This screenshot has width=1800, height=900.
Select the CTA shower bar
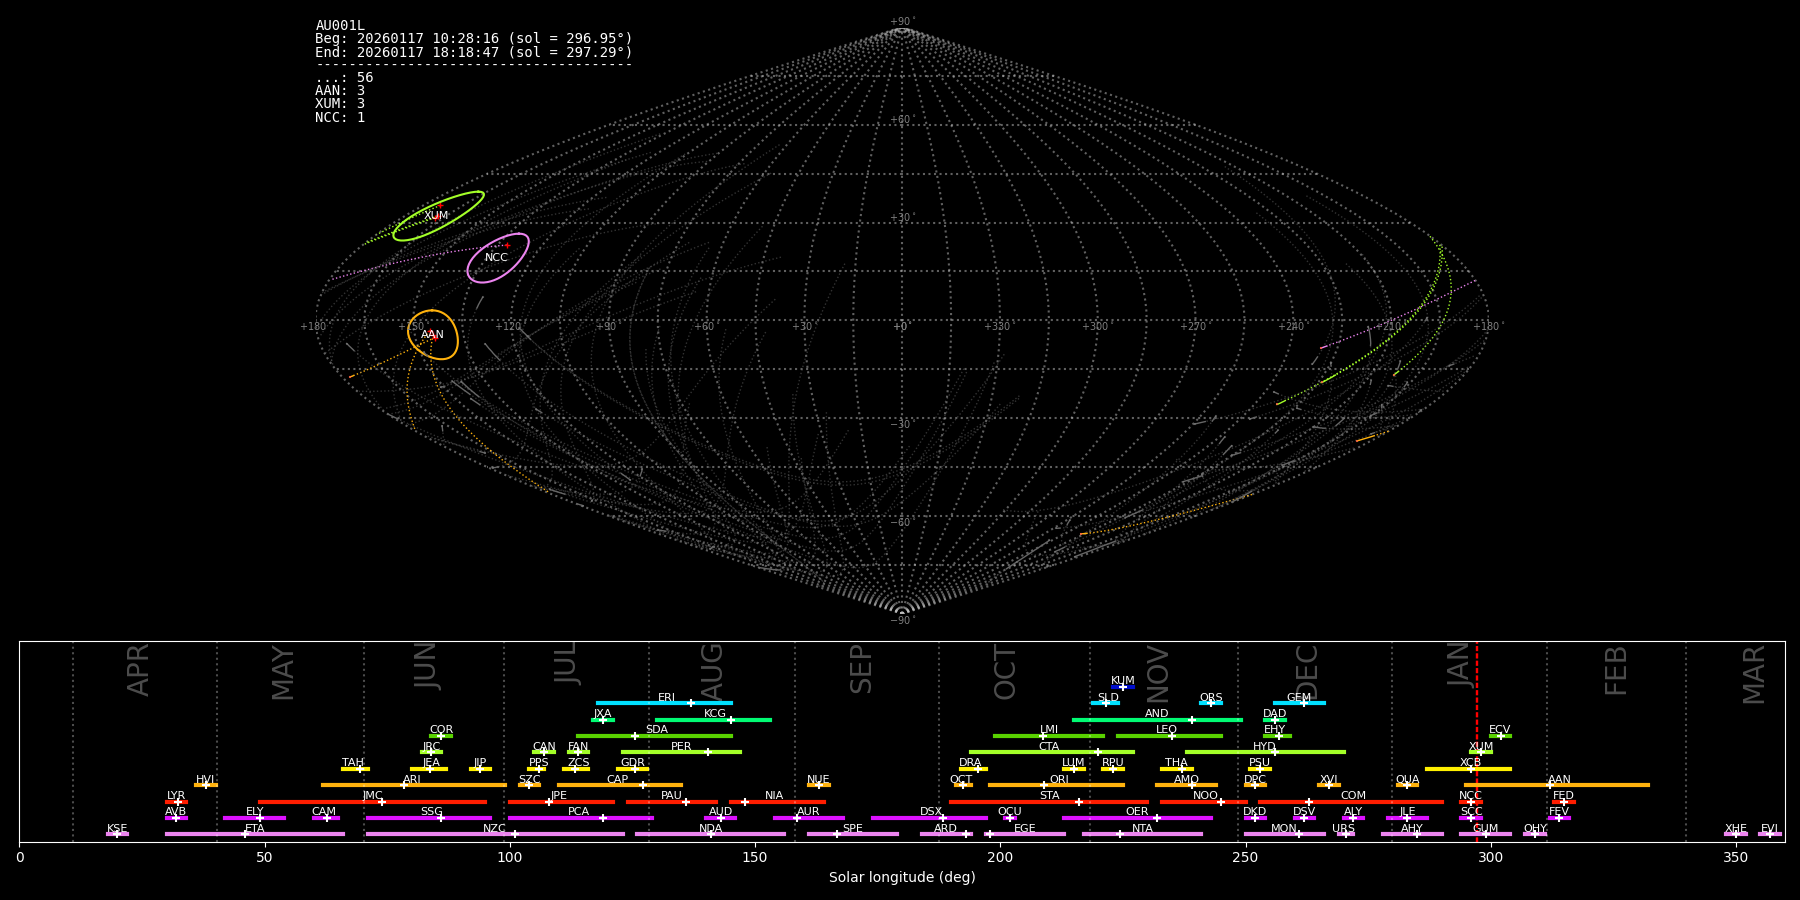1052,752
